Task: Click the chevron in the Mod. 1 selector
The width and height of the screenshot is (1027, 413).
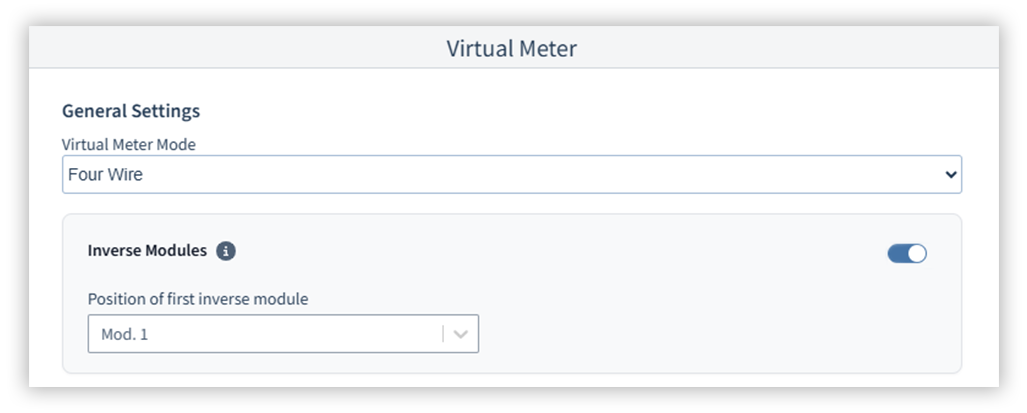Action: click(x=461, y=335)
